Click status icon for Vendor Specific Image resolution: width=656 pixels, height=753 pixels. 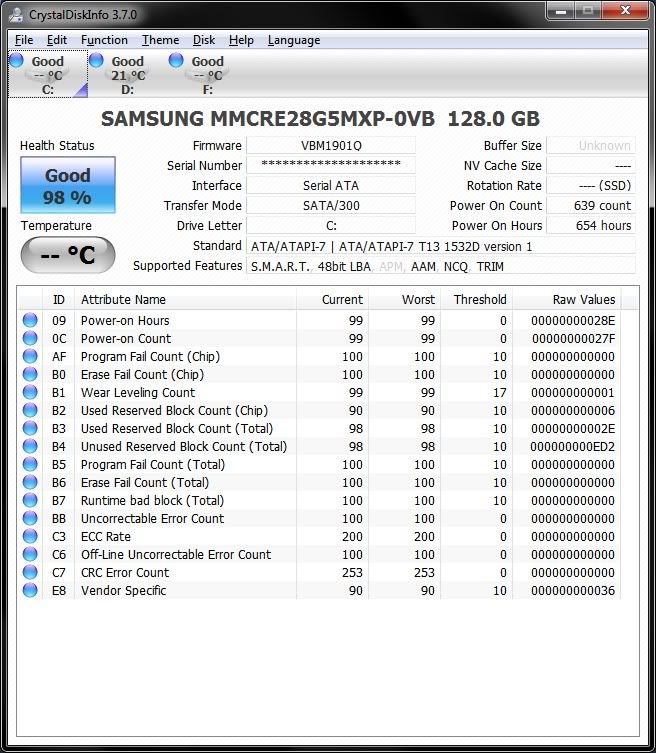click(x=30, y=591)
